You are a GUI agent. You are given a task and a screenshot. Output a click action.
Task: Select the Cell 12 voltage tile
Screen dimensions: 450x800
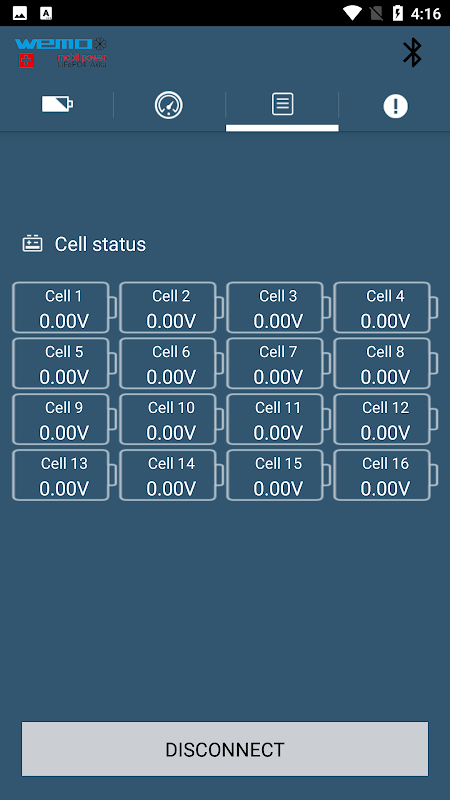point(386,419)
